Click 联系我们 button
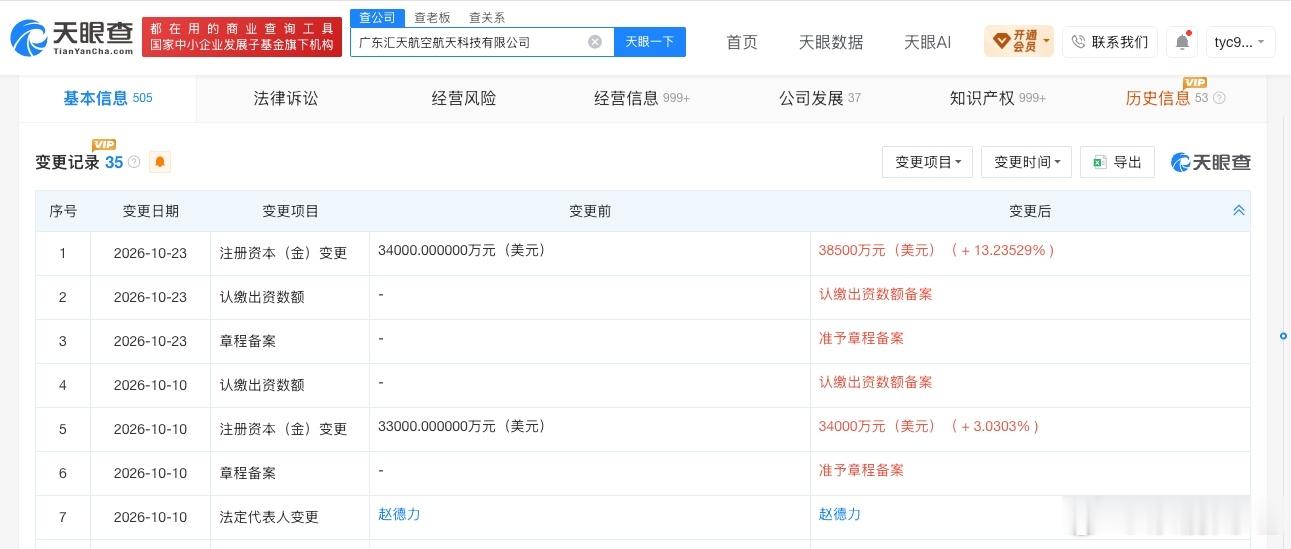The height and width of the screenshot is (549, 1291). [1110, 42]
